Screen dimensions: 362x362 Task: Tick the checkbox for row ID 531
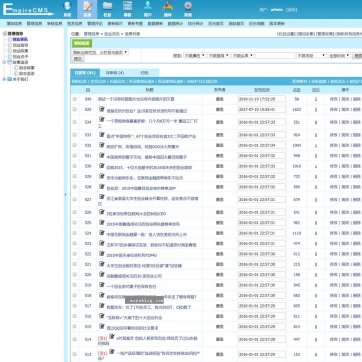75,156
